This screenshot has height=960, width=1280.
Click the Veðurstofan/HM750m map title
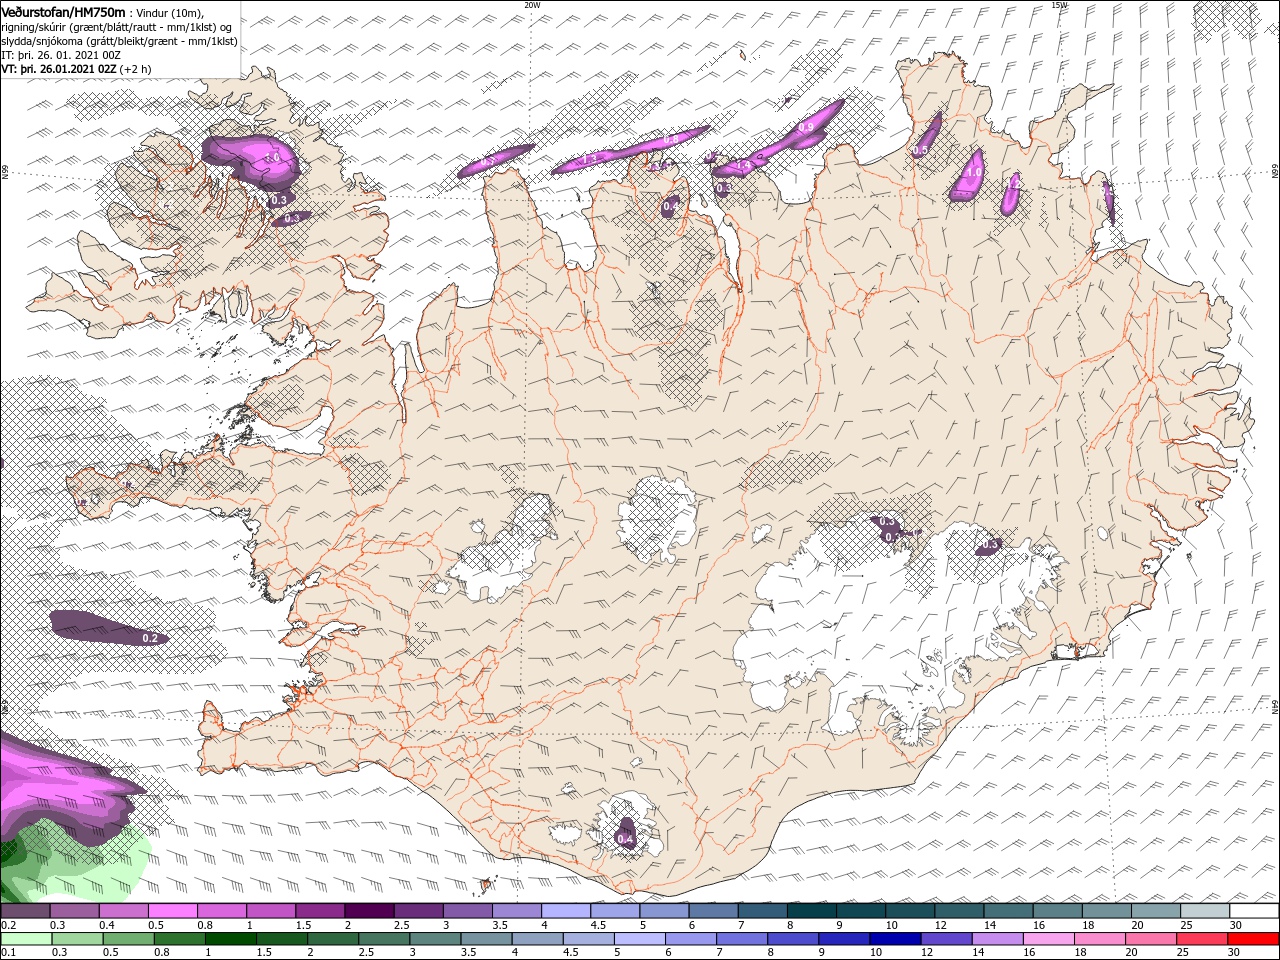click(64, 11)
